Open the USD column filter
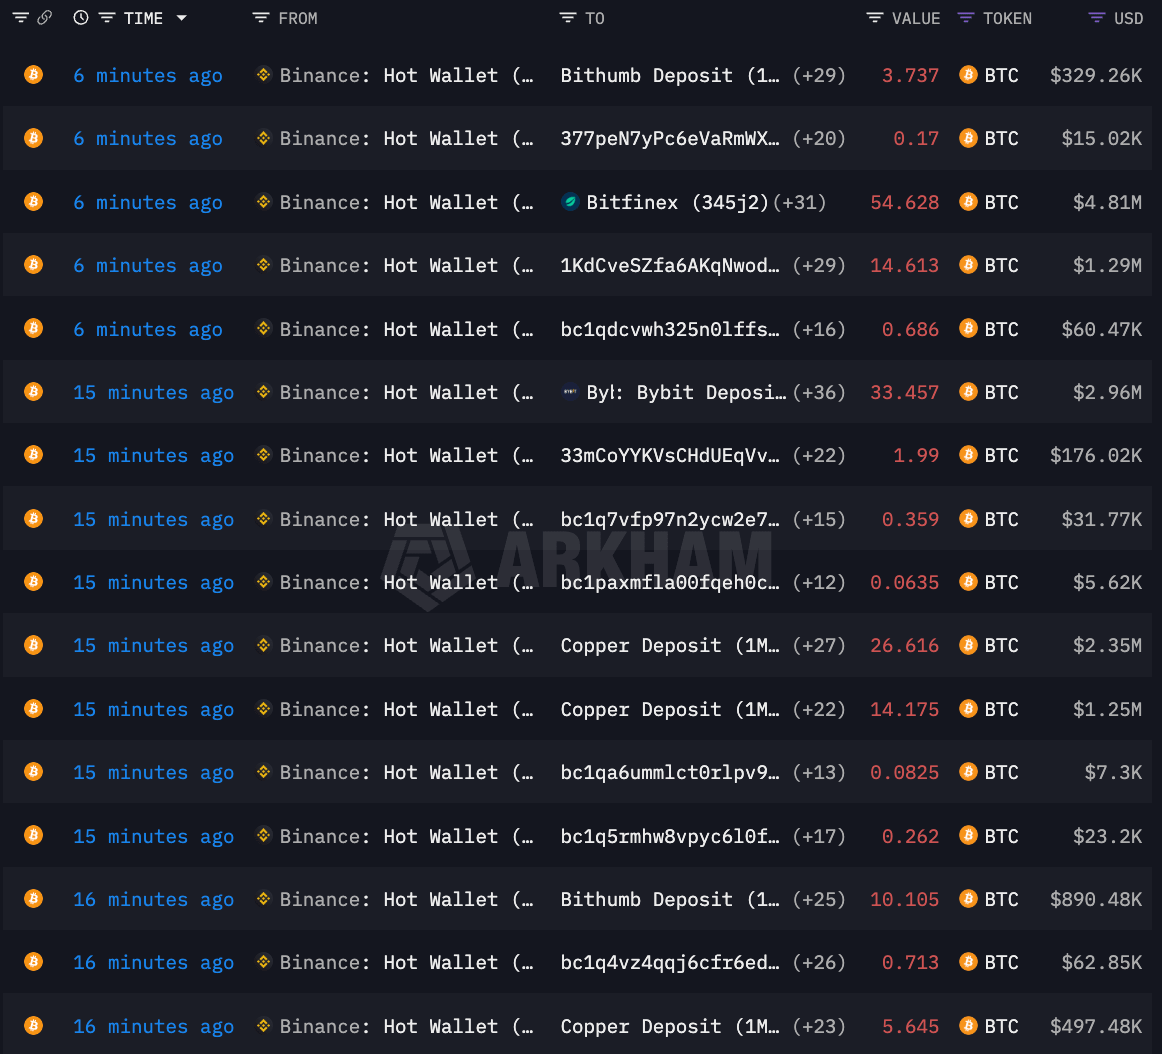 coord(1097,18)
